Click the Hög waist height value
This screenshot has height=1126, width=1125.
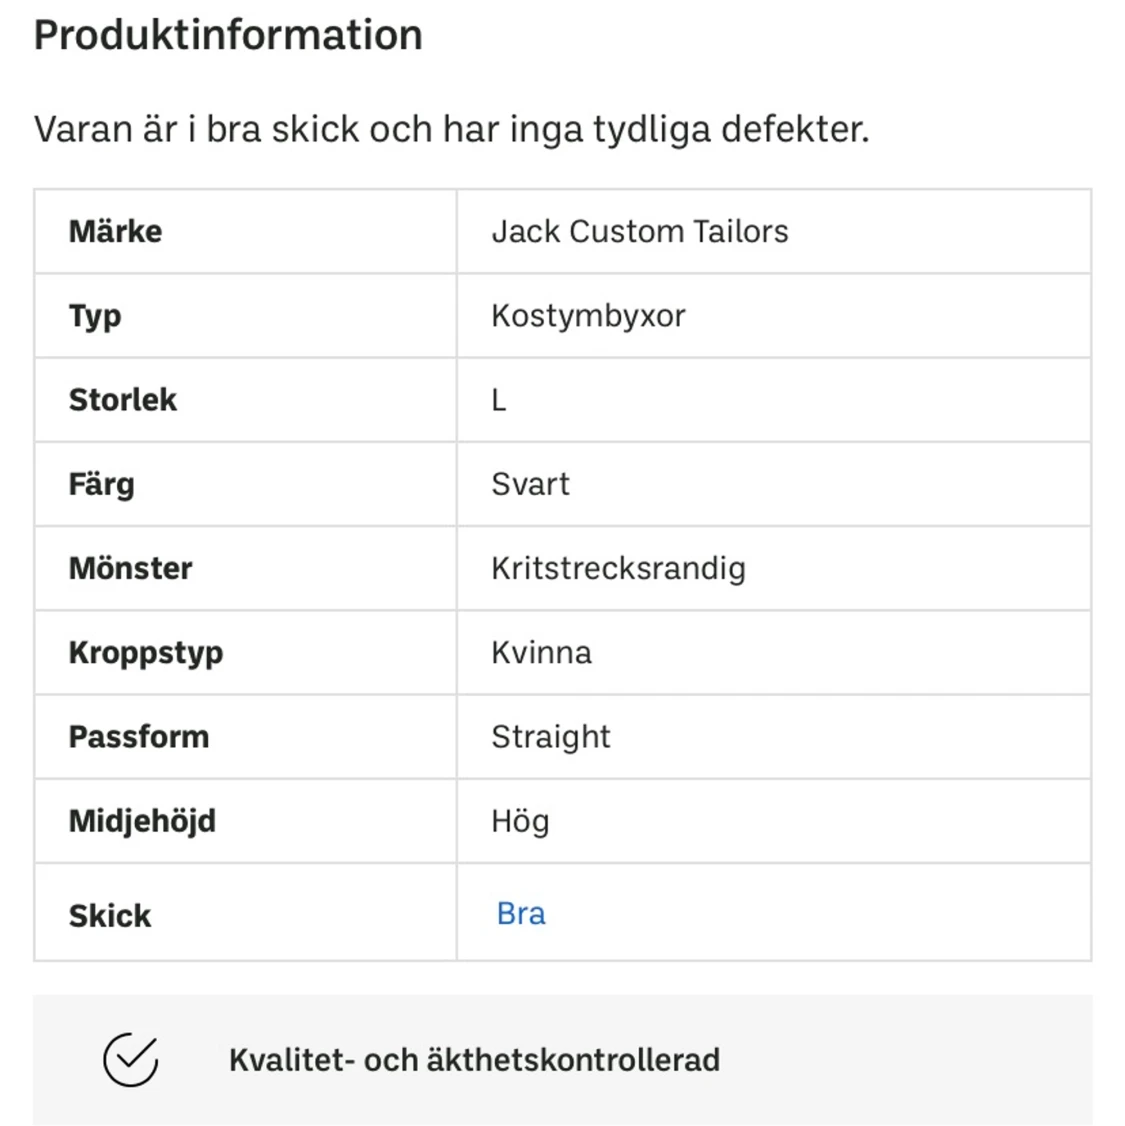click(520, 821)
